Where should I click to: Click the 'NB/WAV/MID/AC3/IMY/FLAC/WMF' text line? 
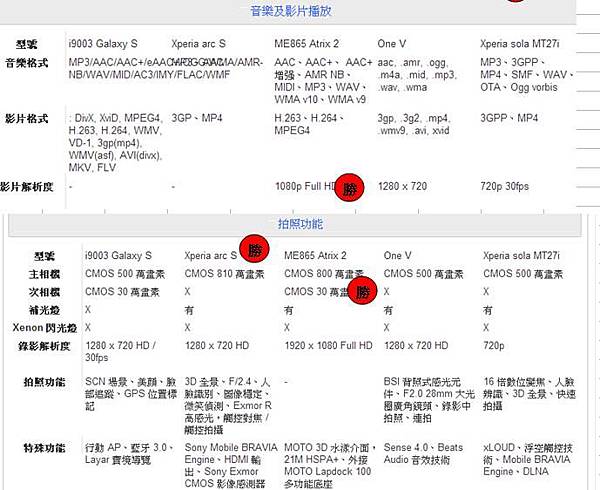[149, 75]
